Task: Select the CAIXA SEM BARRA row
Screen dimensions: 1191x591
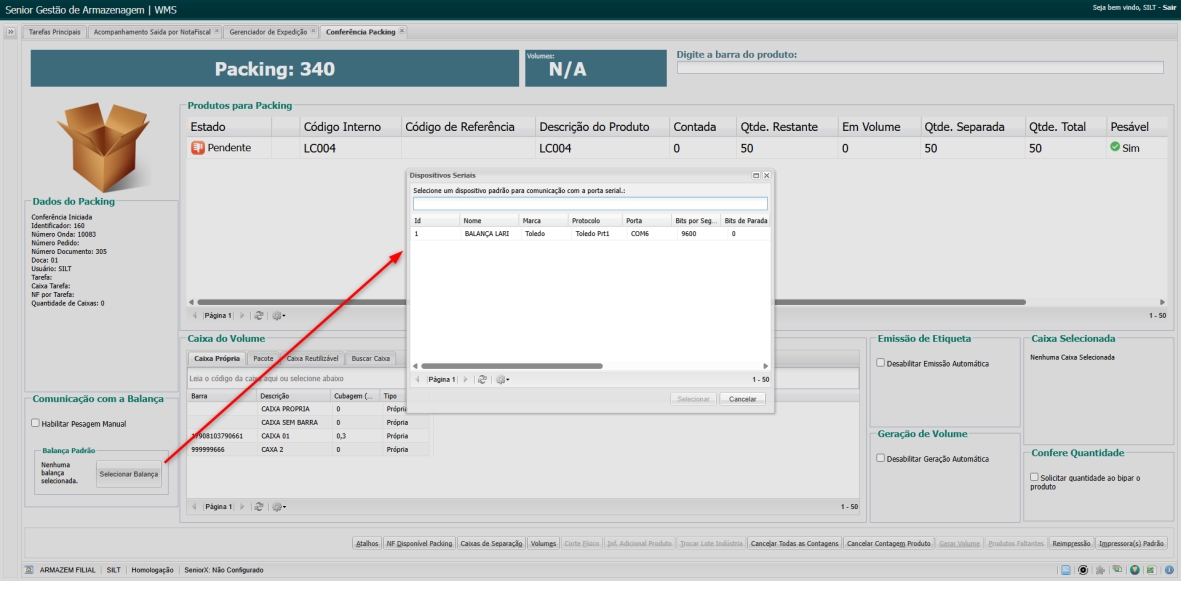Action: point(308,422)
